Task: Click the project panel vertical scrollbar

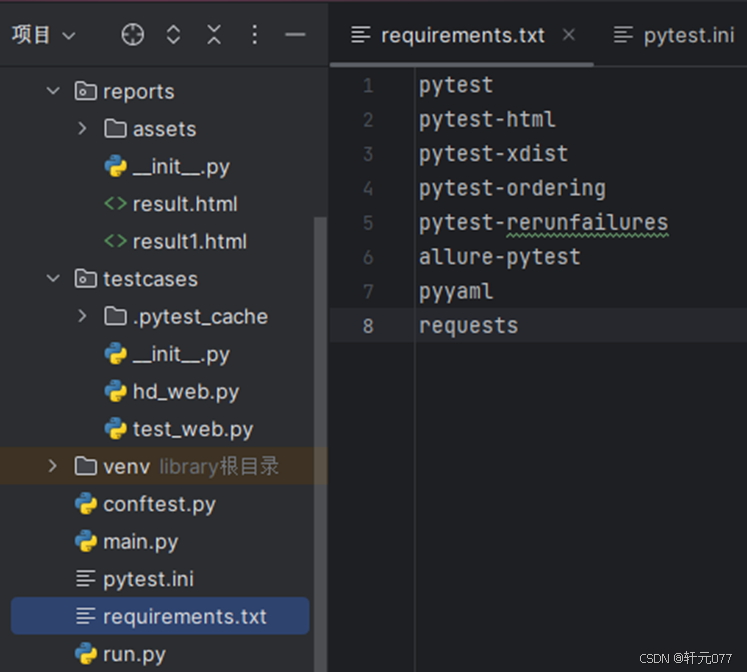Action: click(x=320, y=444)
